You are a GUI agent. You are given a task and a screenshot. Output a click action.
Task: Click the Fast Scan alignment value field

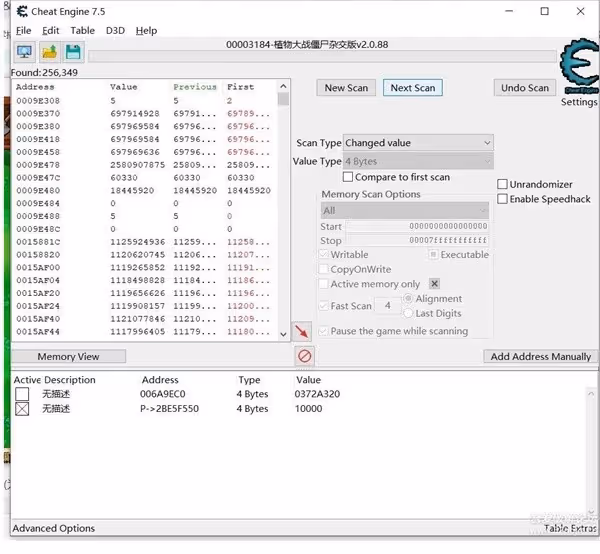tap(387, 306)
